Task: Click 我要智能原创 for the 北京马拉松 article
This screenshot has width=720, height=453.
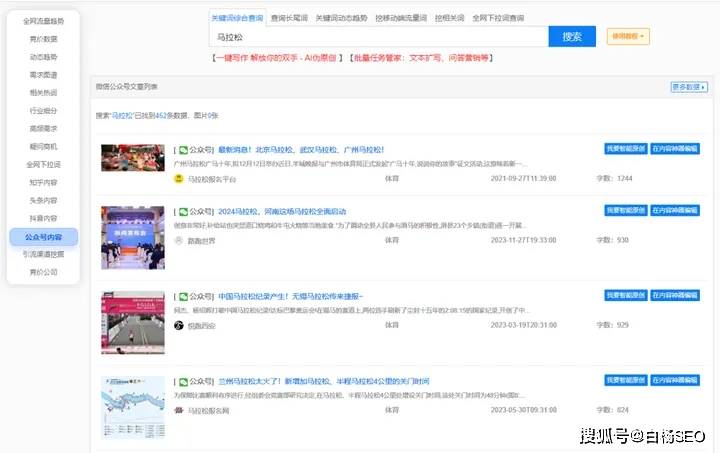Action: pos(626,149)
